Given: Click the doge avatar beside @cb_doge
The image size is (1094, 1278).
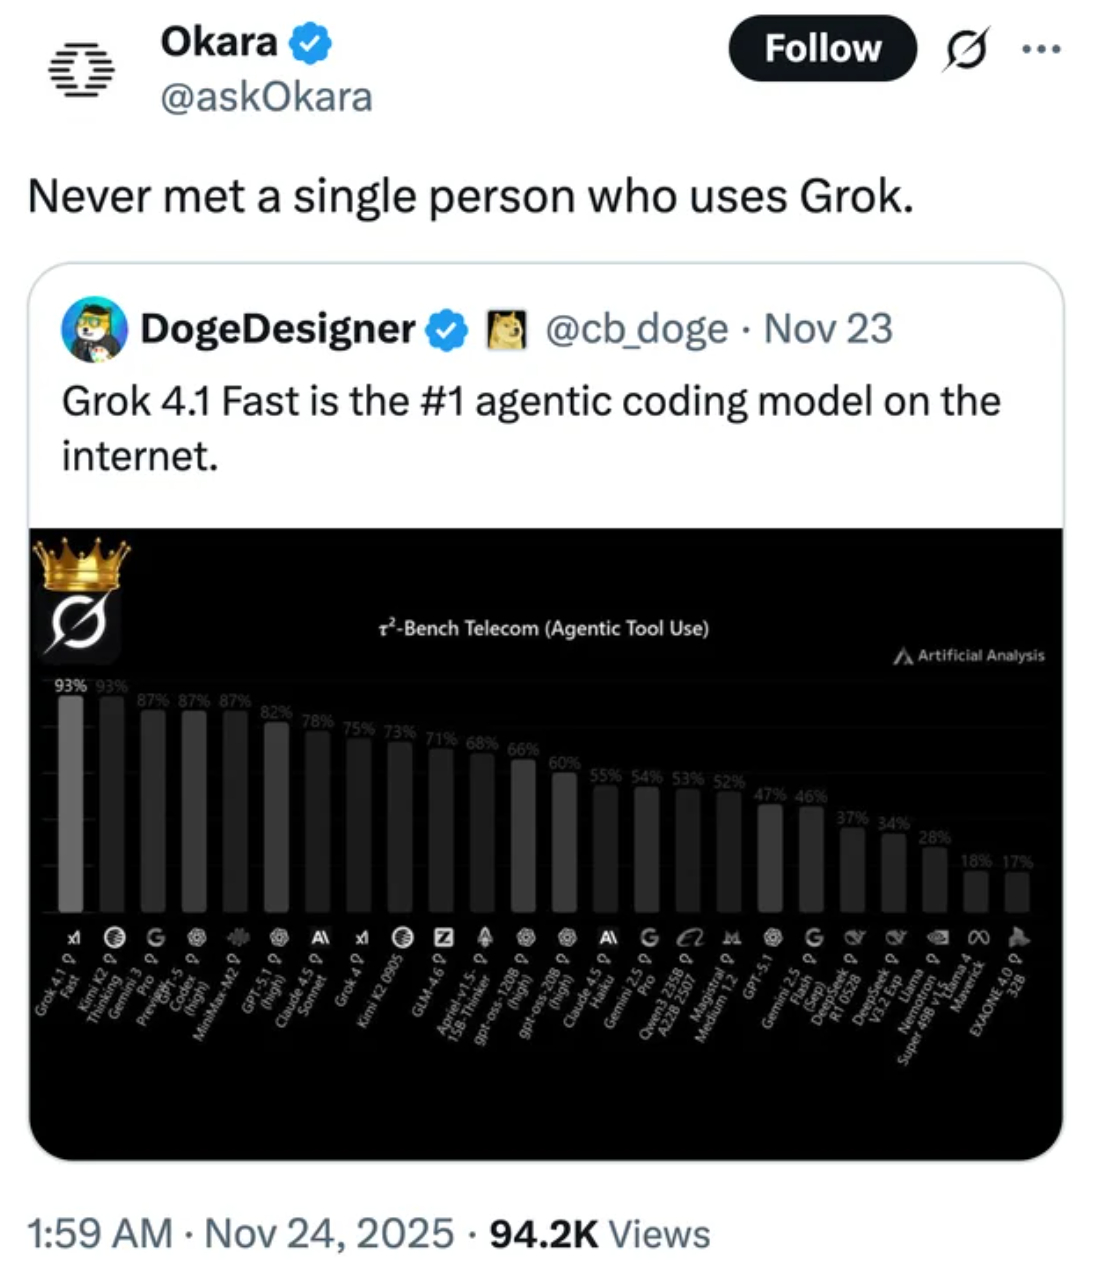Looking at the screenshot, I should 504,328.
